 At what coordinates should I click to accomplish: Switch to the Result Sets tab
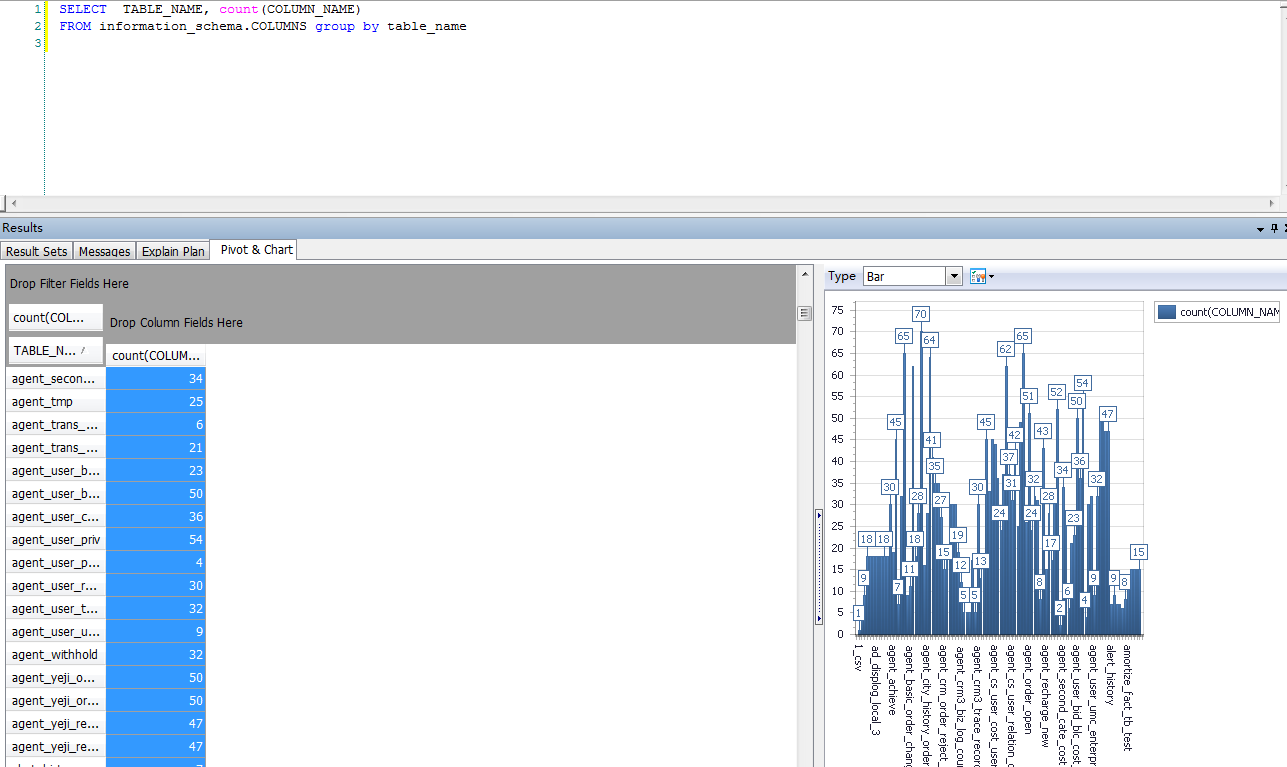tap(37, 251)
